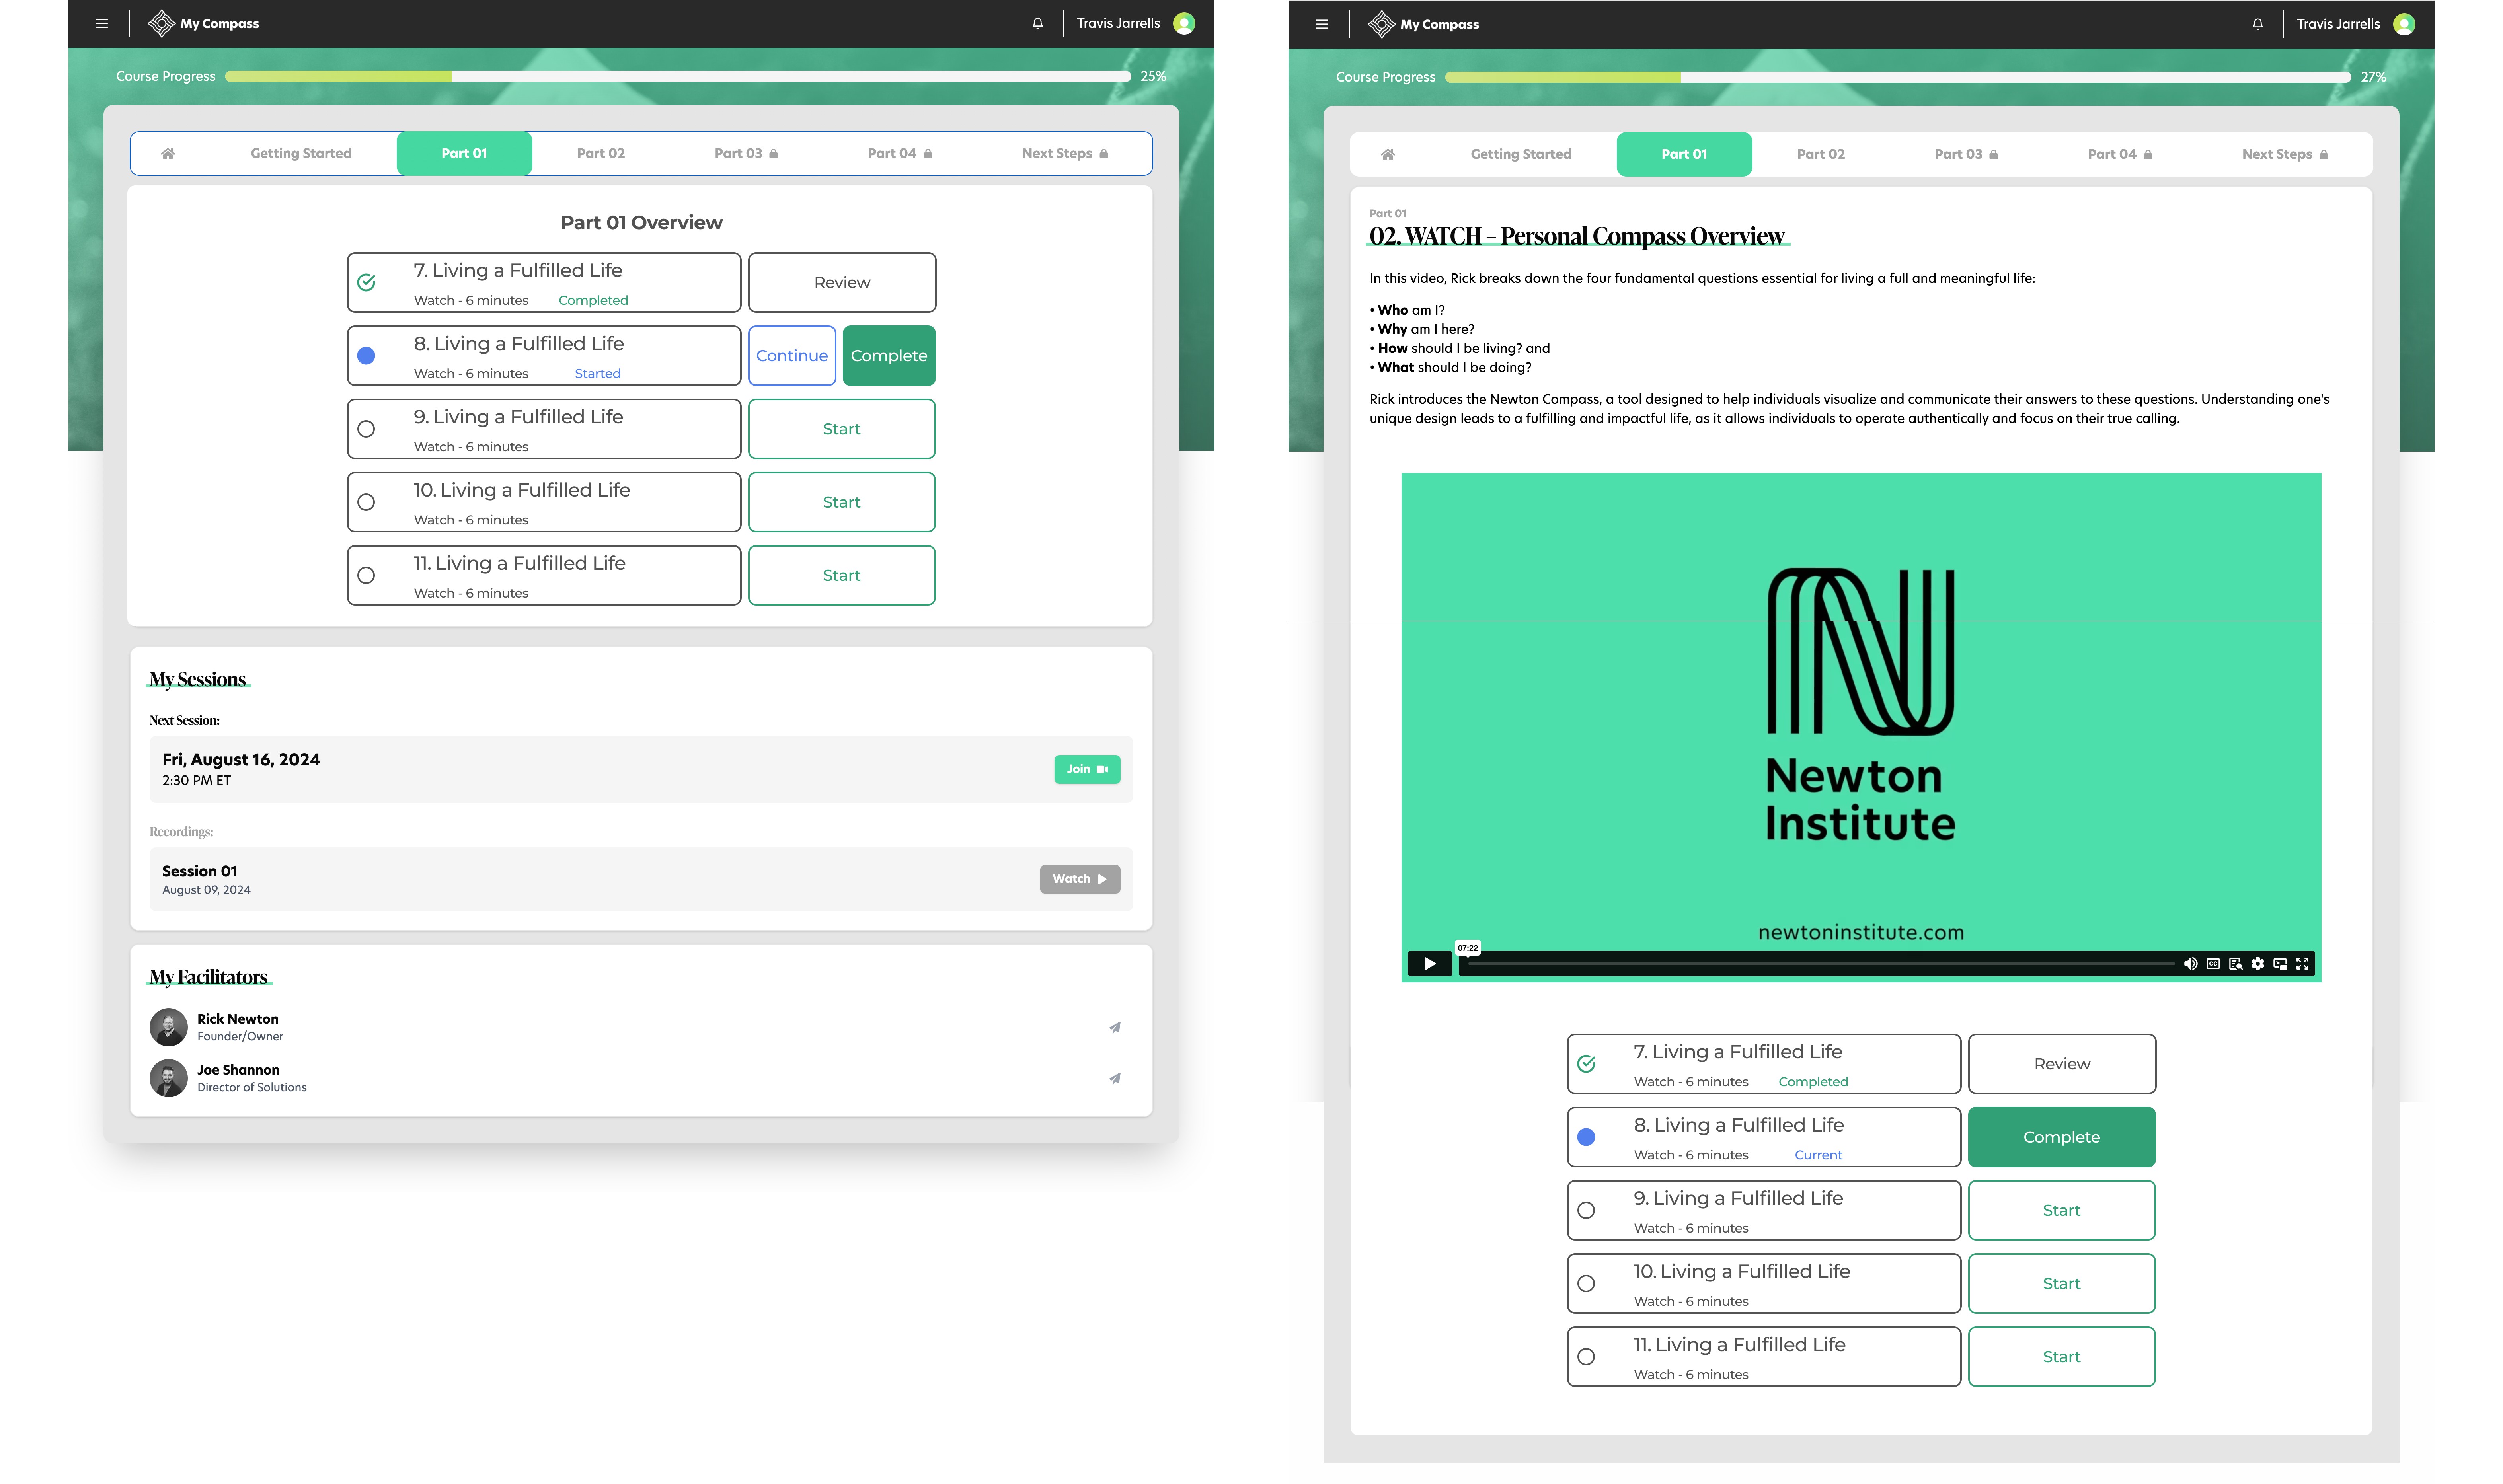Open Getting Started tab on the video page
This screenshot has width=2503, height=1484.
pyautogui.click(x=1520, y=154)
